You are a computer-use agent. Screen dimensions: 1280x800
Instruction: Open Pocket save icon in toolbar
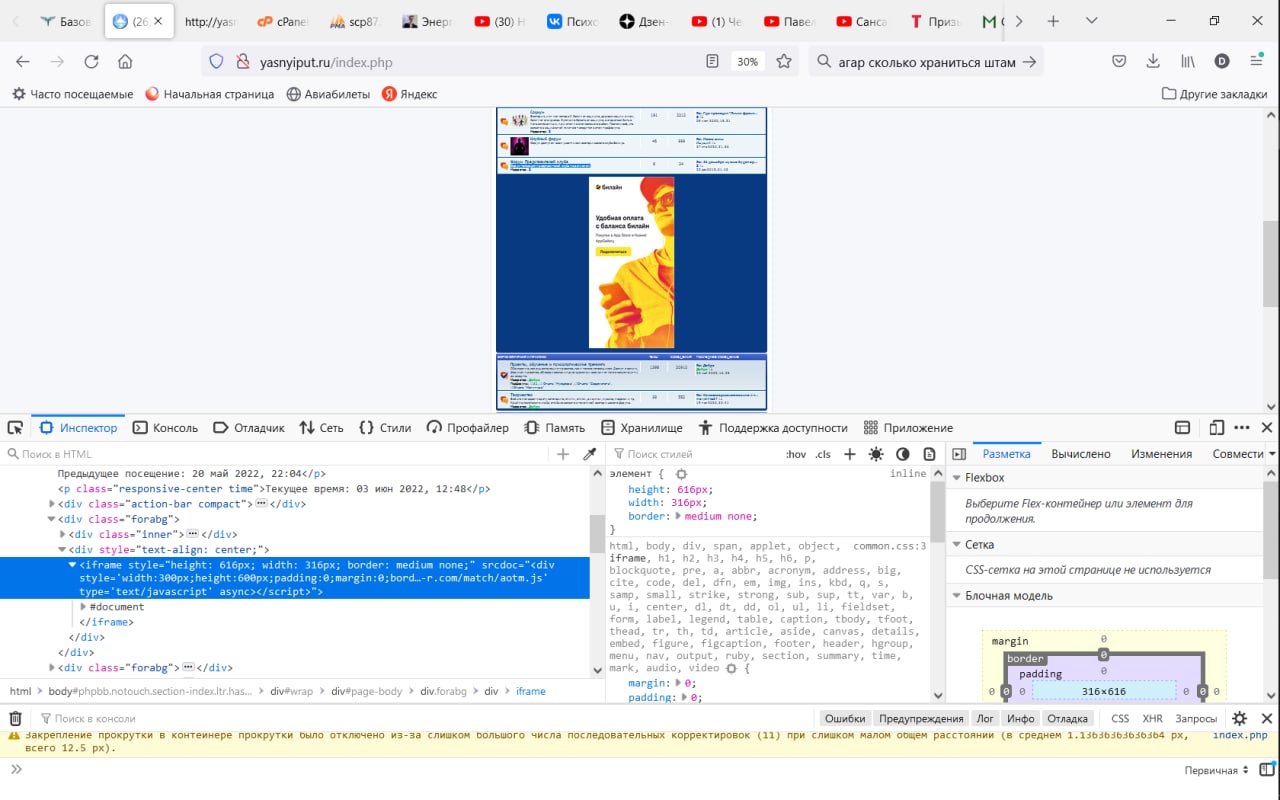pos(1120,62)
